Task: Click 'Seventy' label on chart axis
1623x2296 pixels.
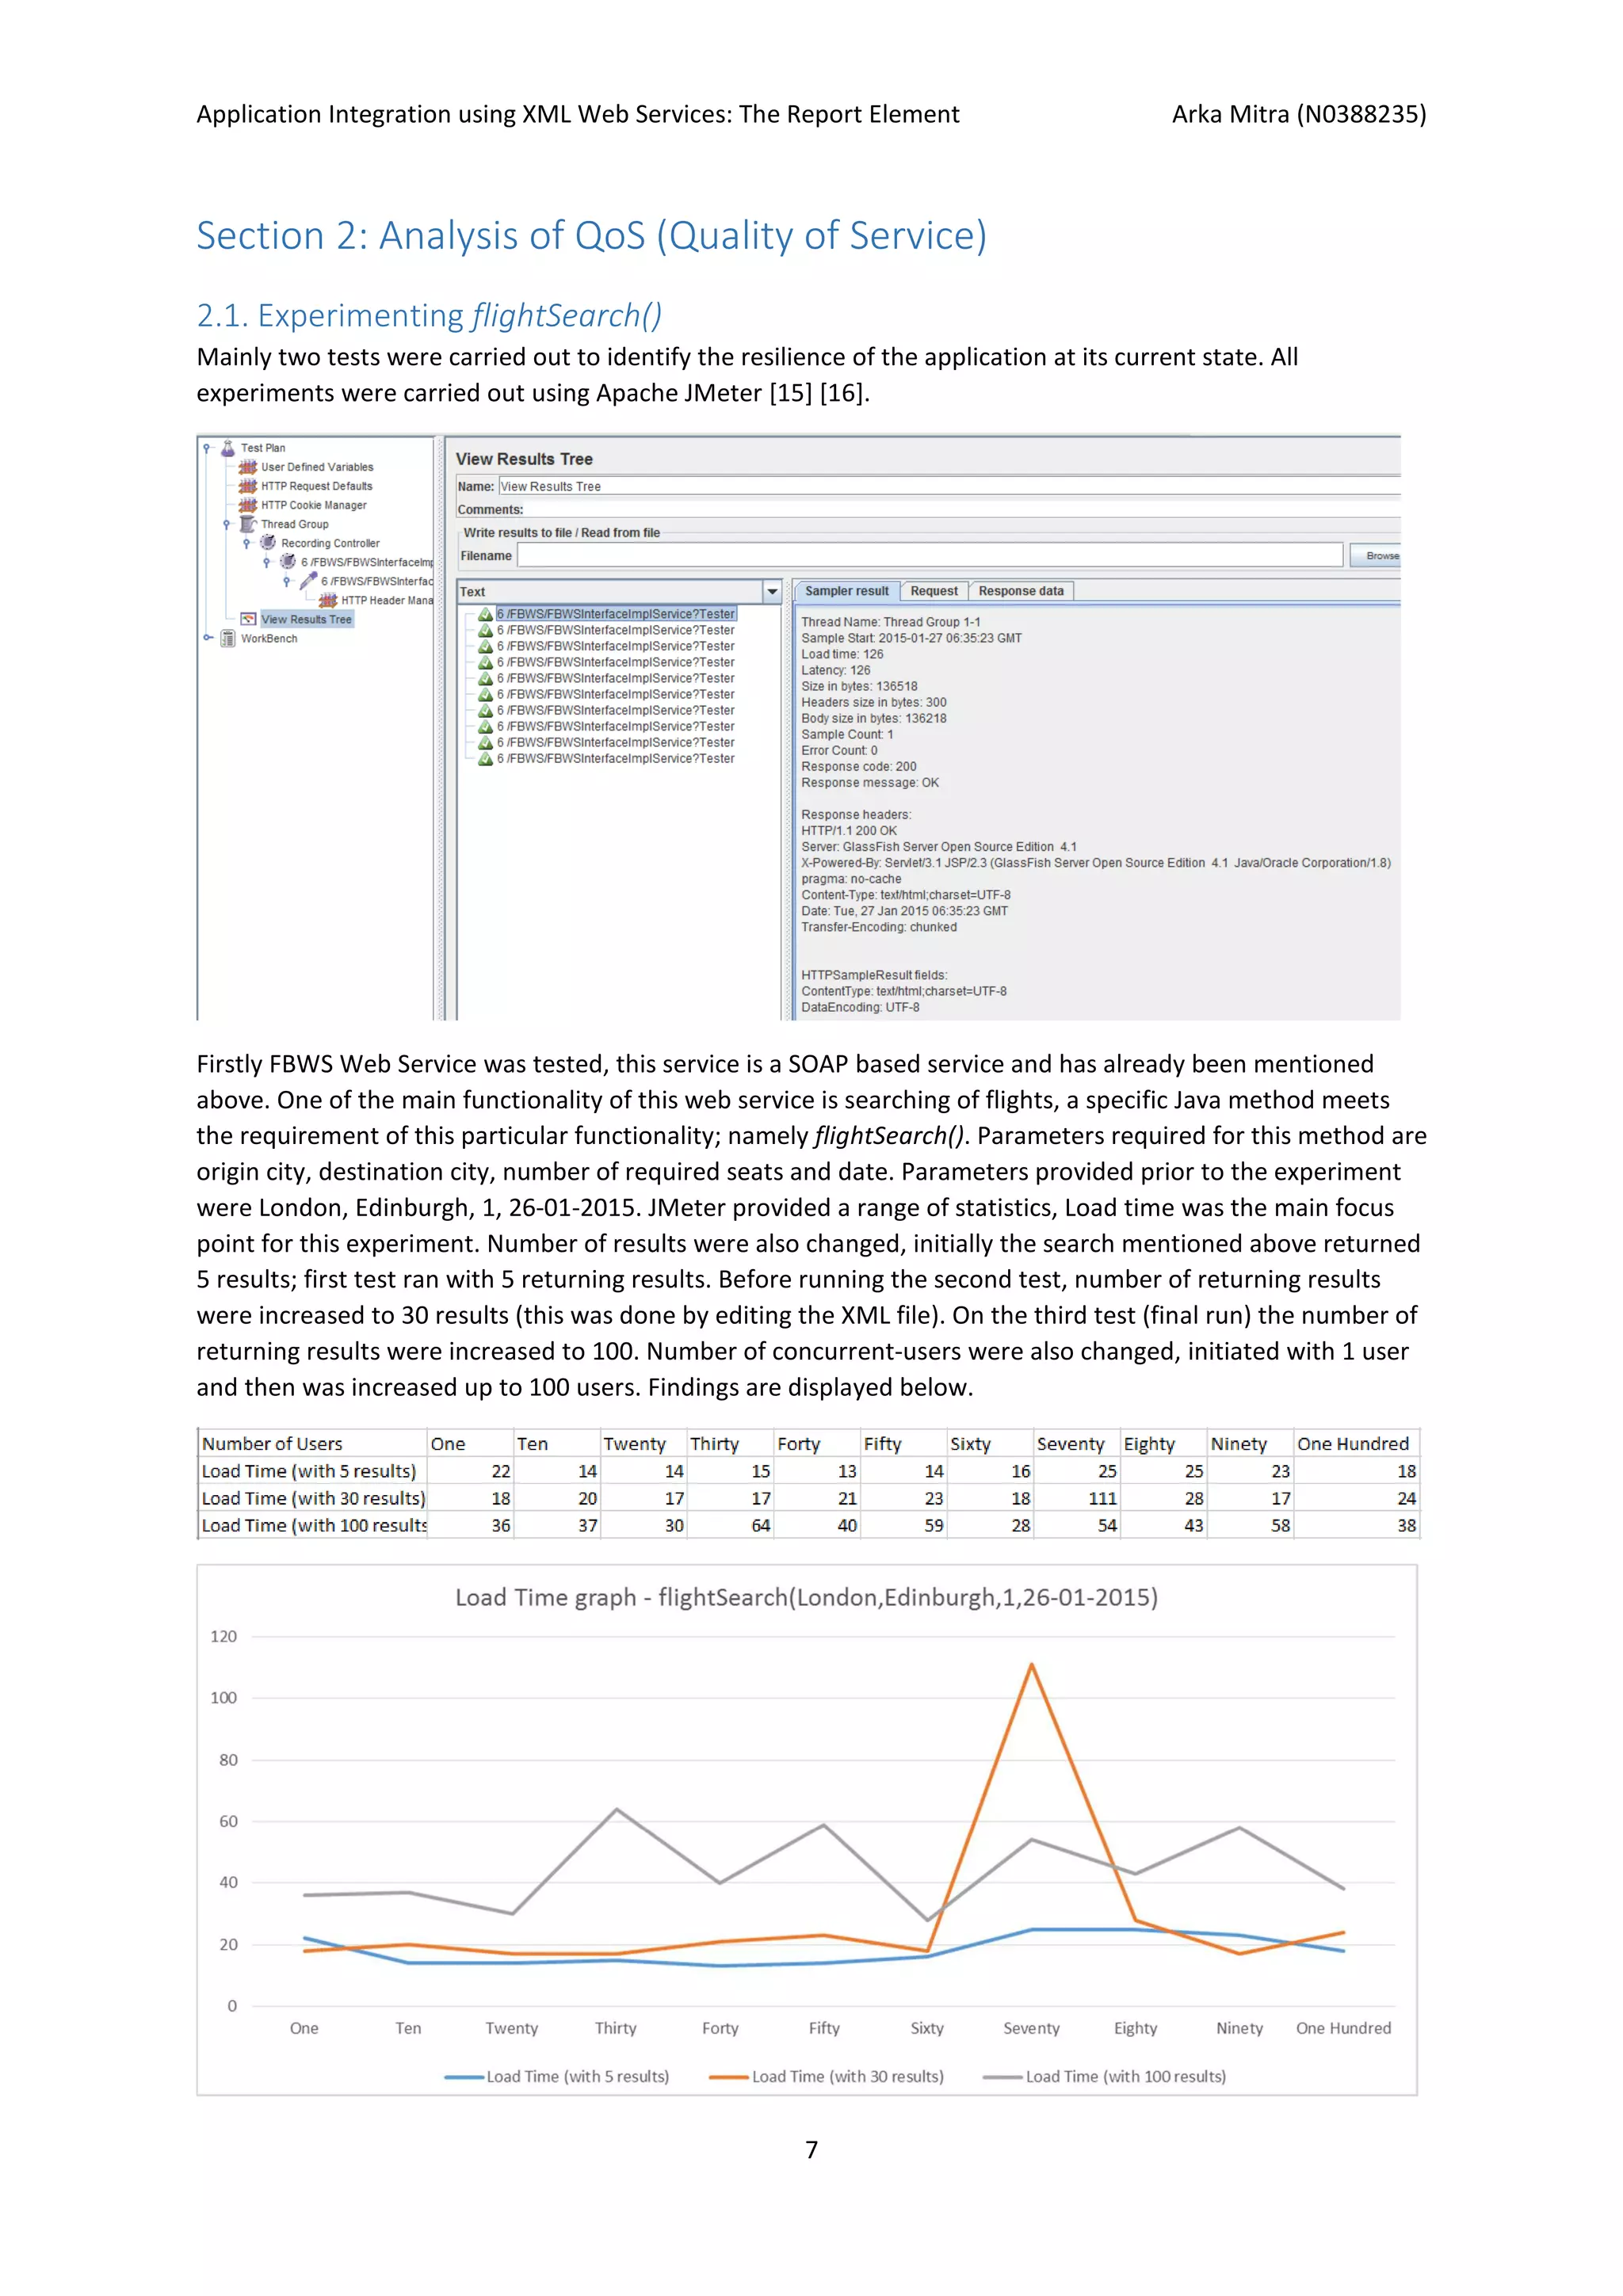Action: point(1031,2028)
